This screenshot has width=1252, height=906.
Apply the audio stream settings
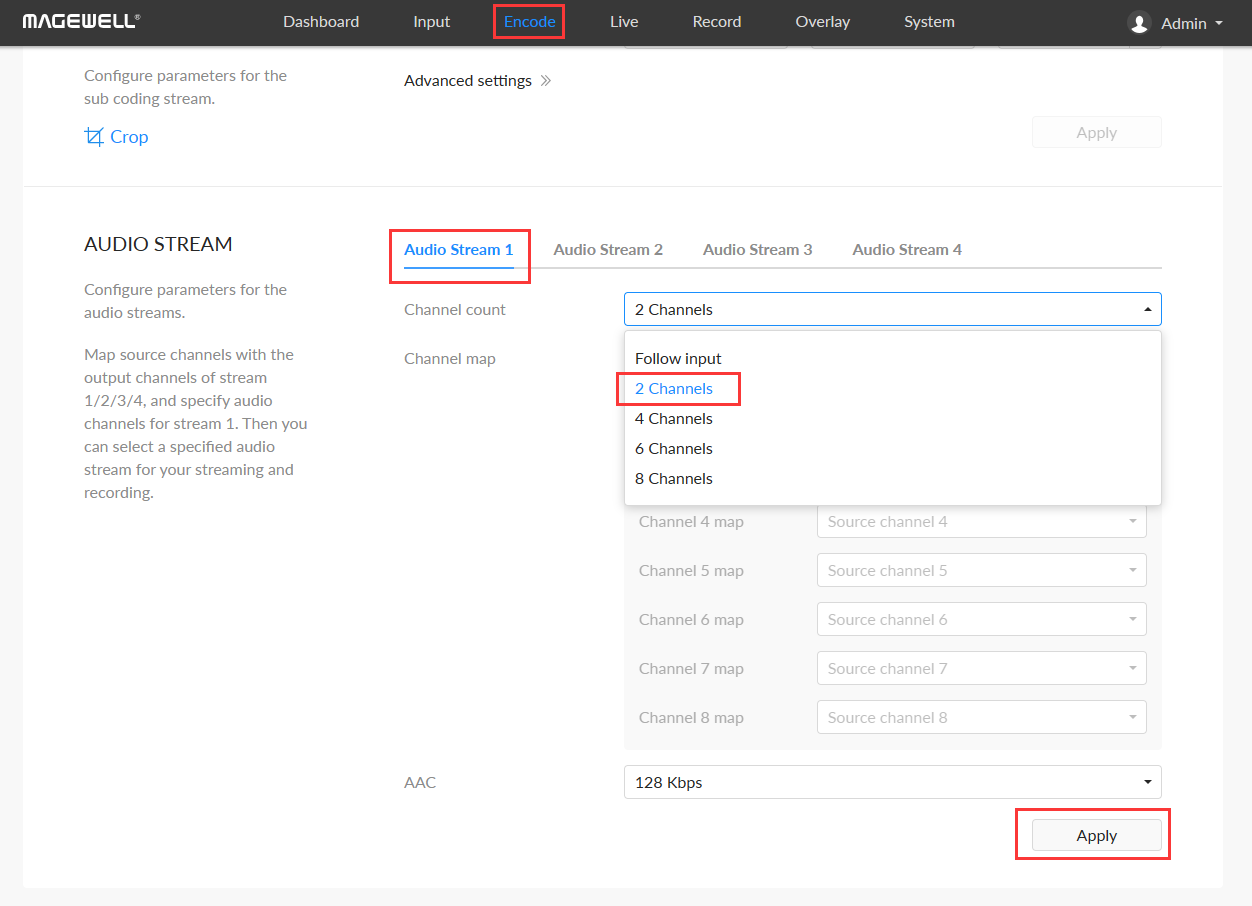pos(1095,835)
